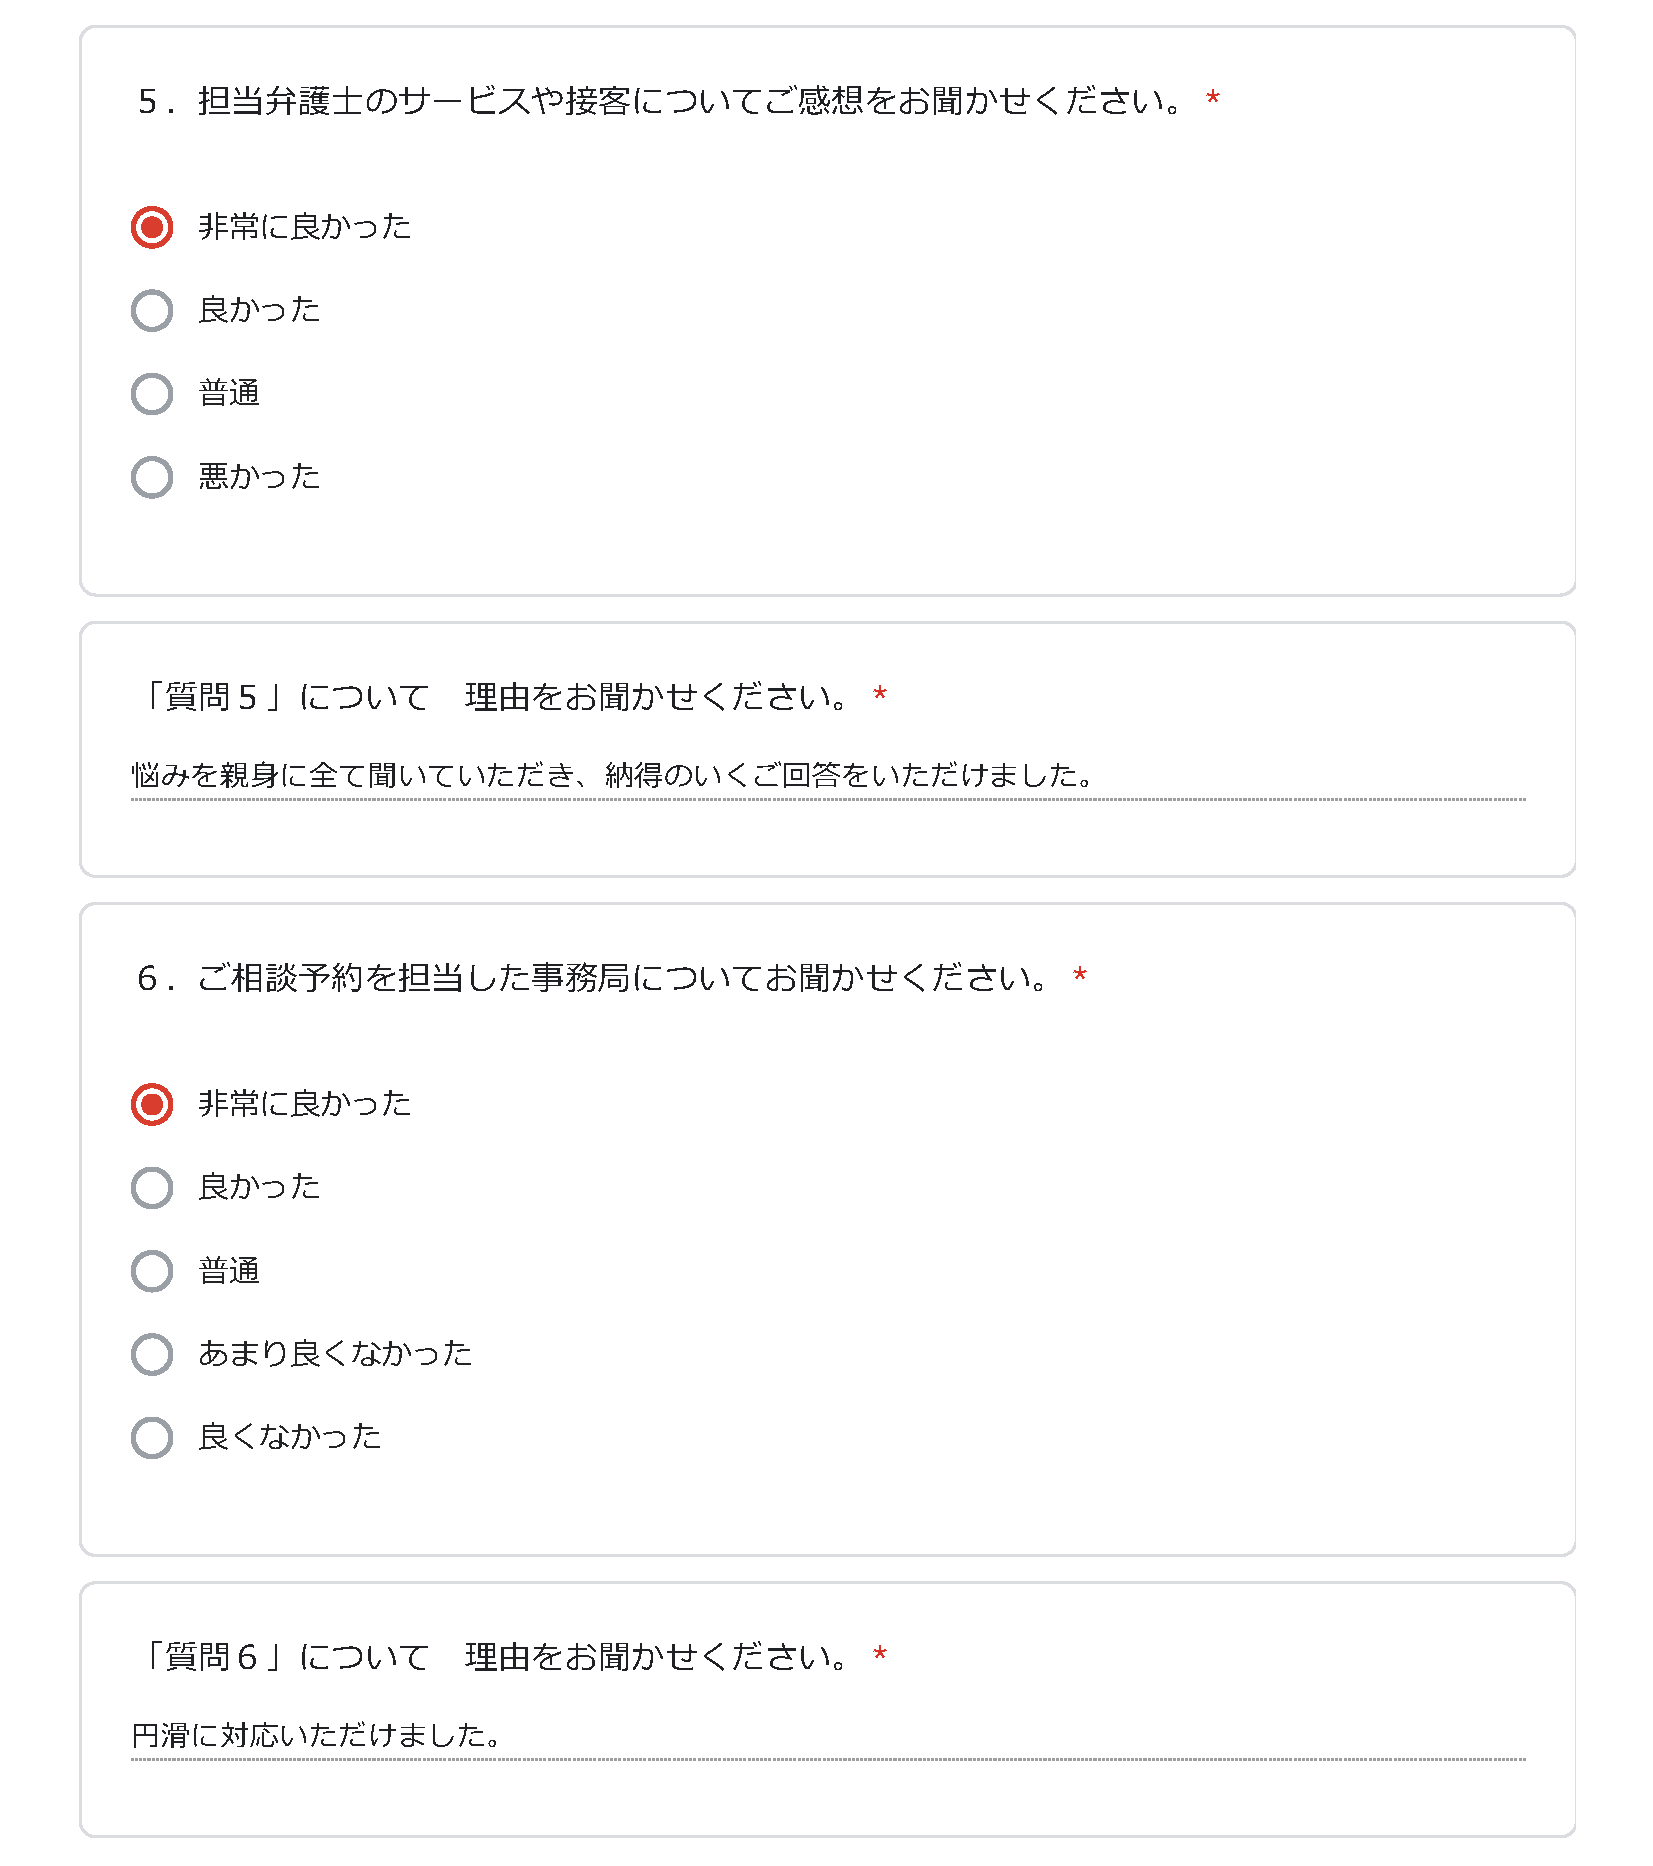
Task: Choose 良かった option under question 5
Action: (x=152, y=310)
